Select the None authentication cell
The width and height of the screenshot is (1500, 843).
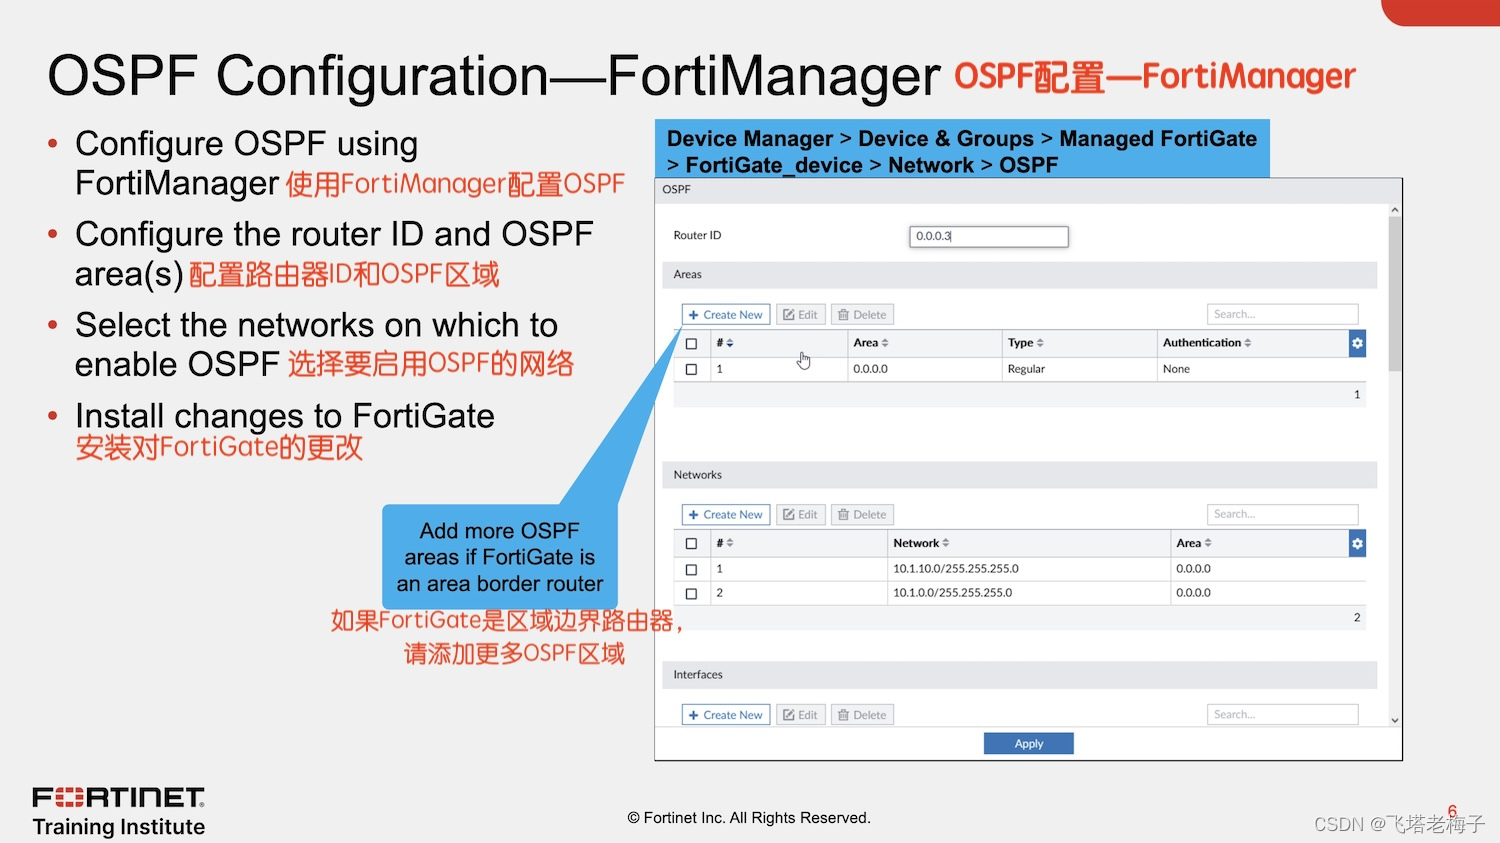coord(1176,369)
